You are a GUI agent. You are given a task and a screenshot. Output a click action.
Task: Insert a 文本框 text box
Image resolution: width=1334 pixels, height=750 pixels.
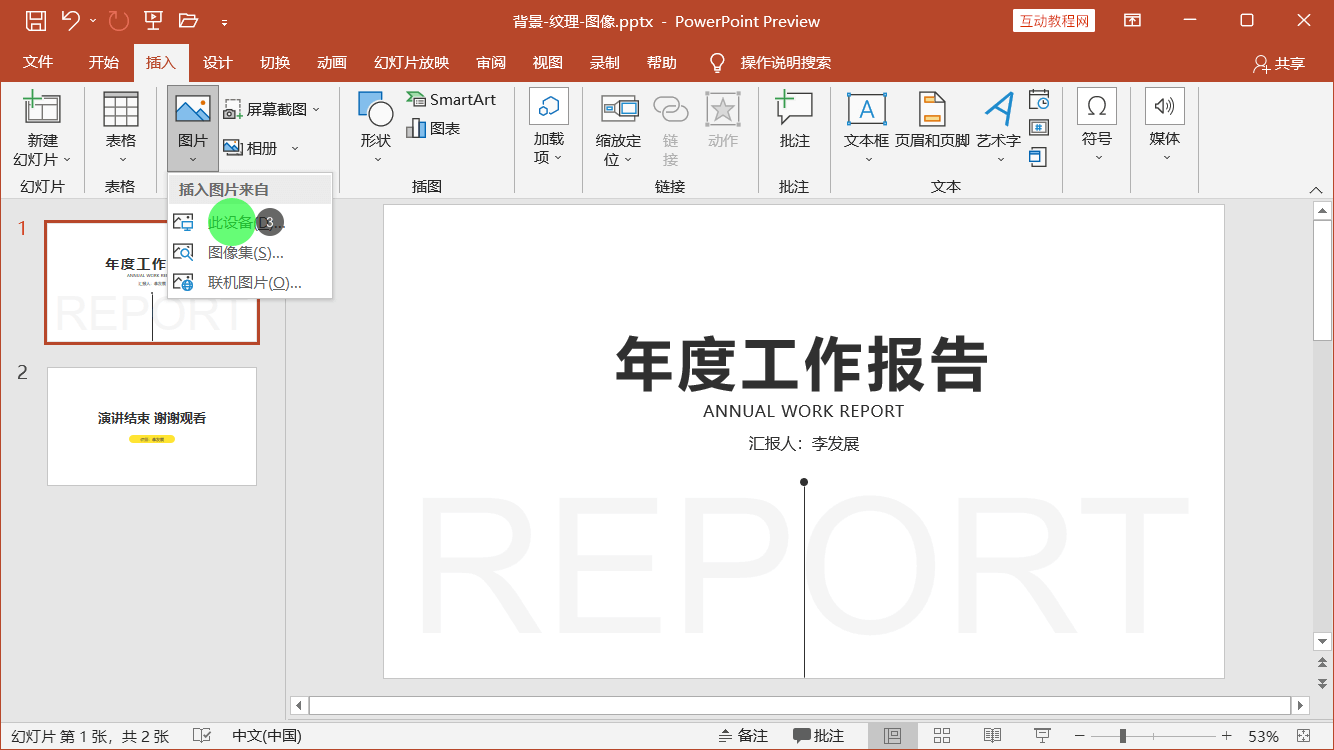[866, 129]
